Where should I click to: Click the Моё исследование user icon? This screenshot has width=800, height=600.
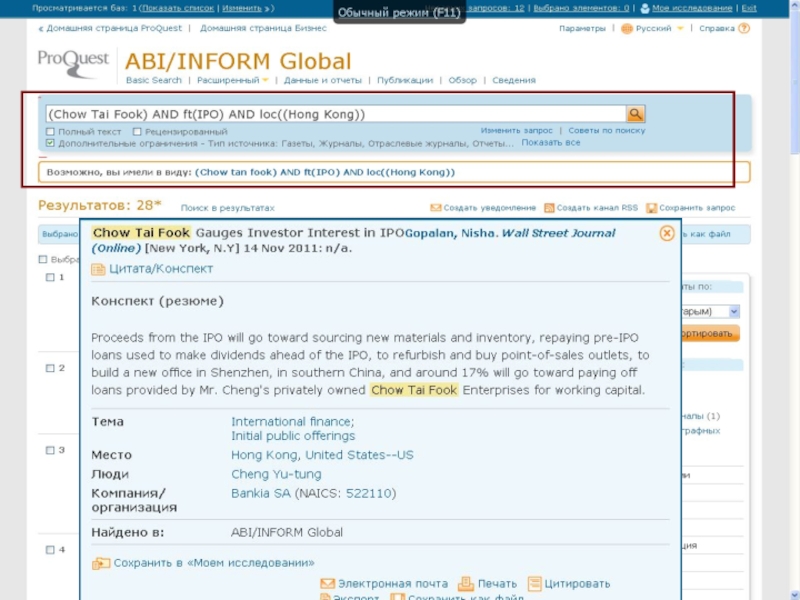[x=645, y=8]
